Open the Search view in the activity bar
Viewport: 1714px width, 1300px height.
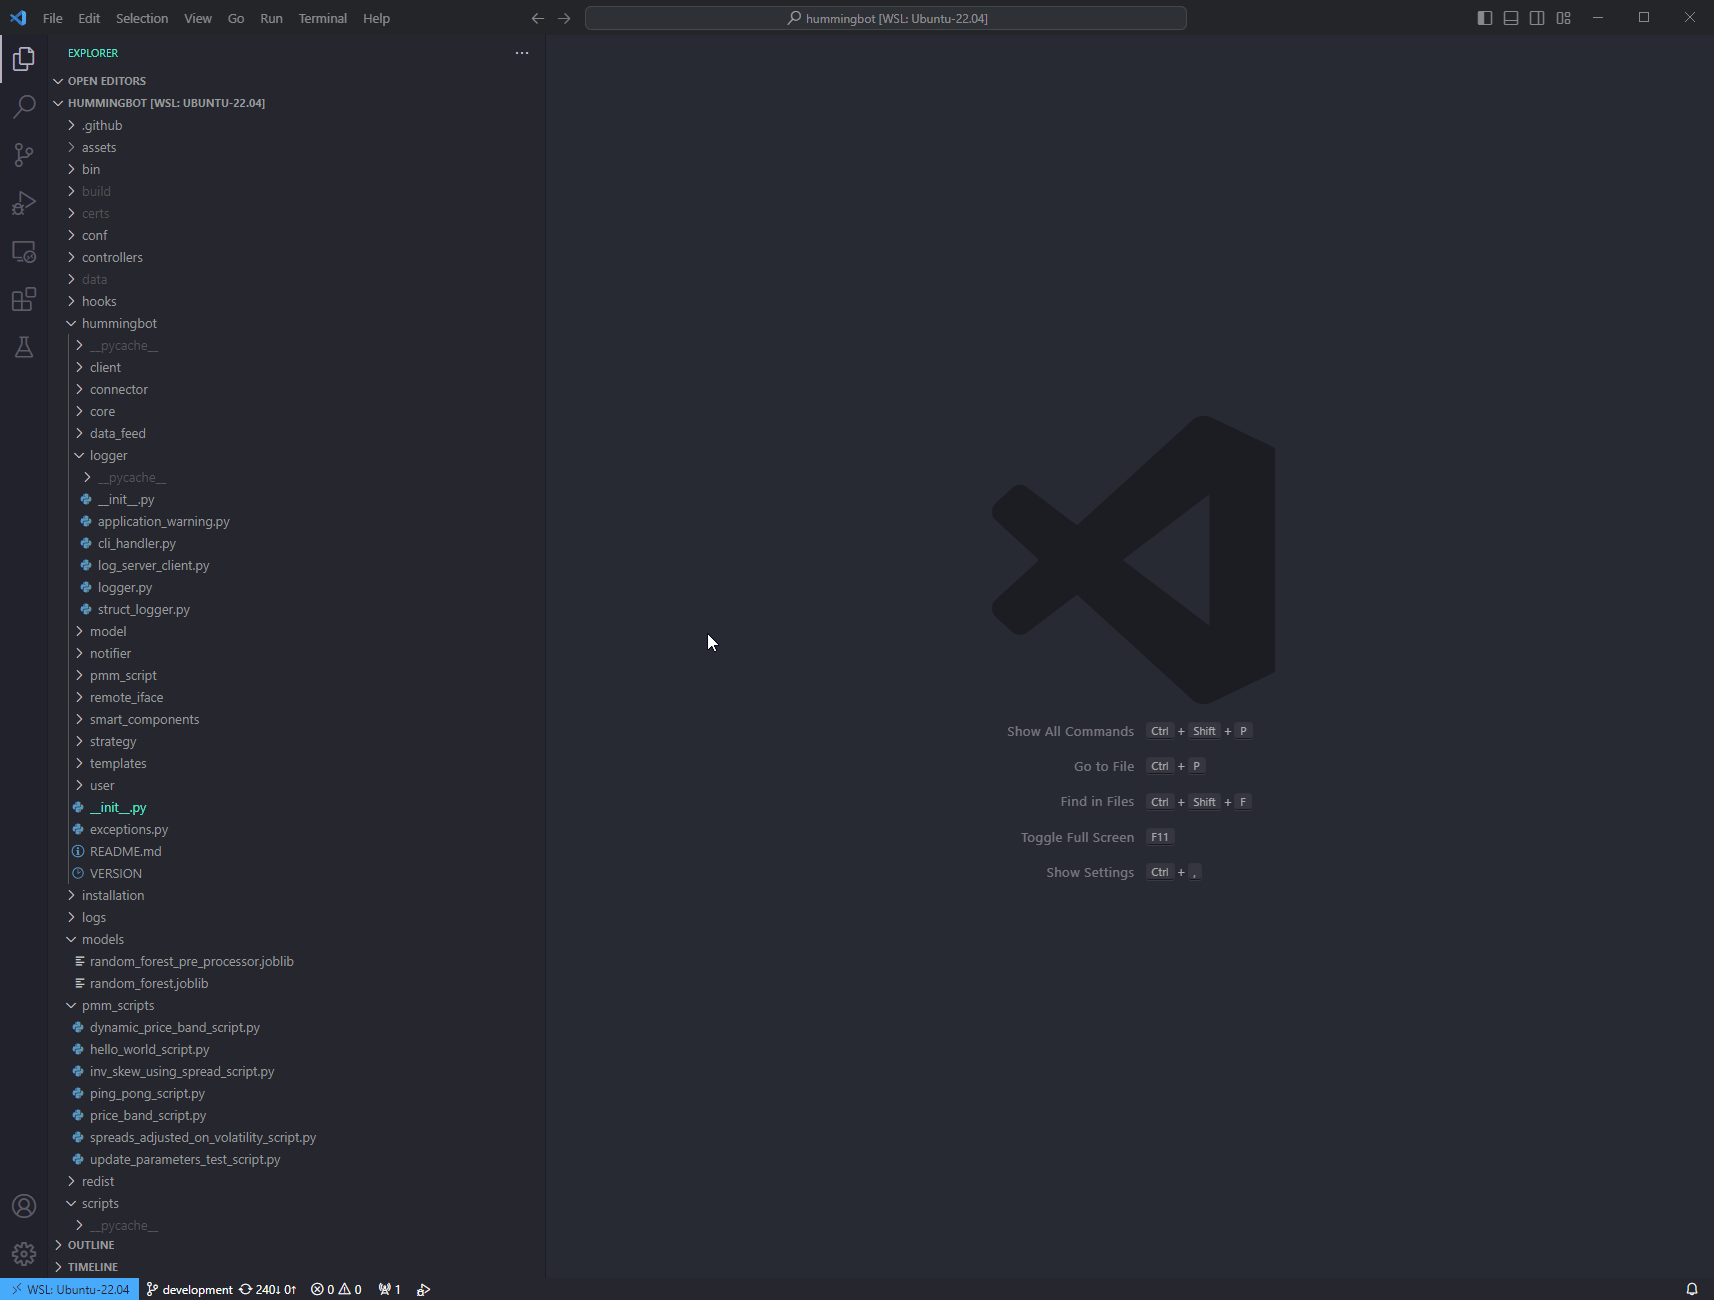(x=23, y=106)
